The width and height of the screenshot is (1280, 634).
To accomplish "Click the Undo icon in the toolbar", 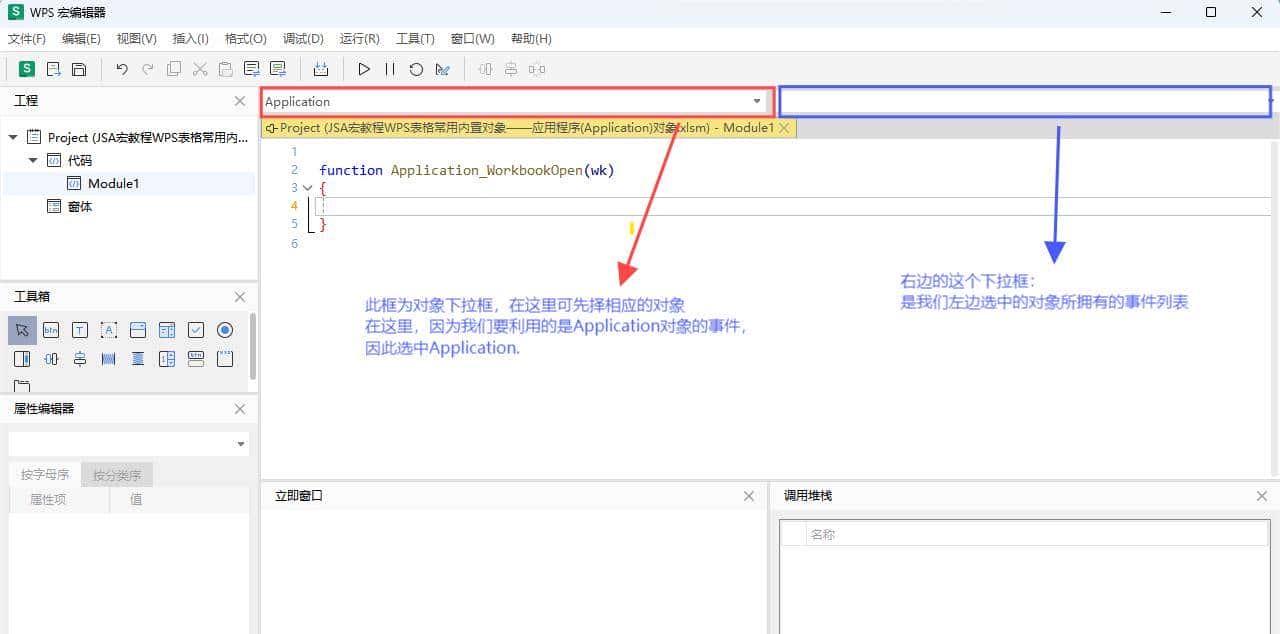I will pyautogui.click(x=121, y=69).
